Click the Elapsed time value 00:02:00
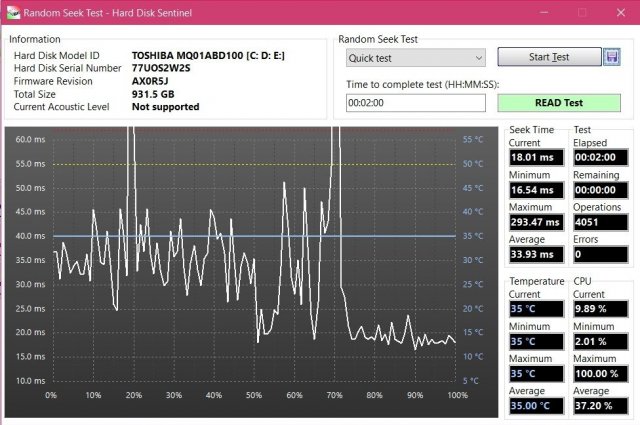Image resolution: width=640 pixels, height=425 pixels. (x=599, y=157)
